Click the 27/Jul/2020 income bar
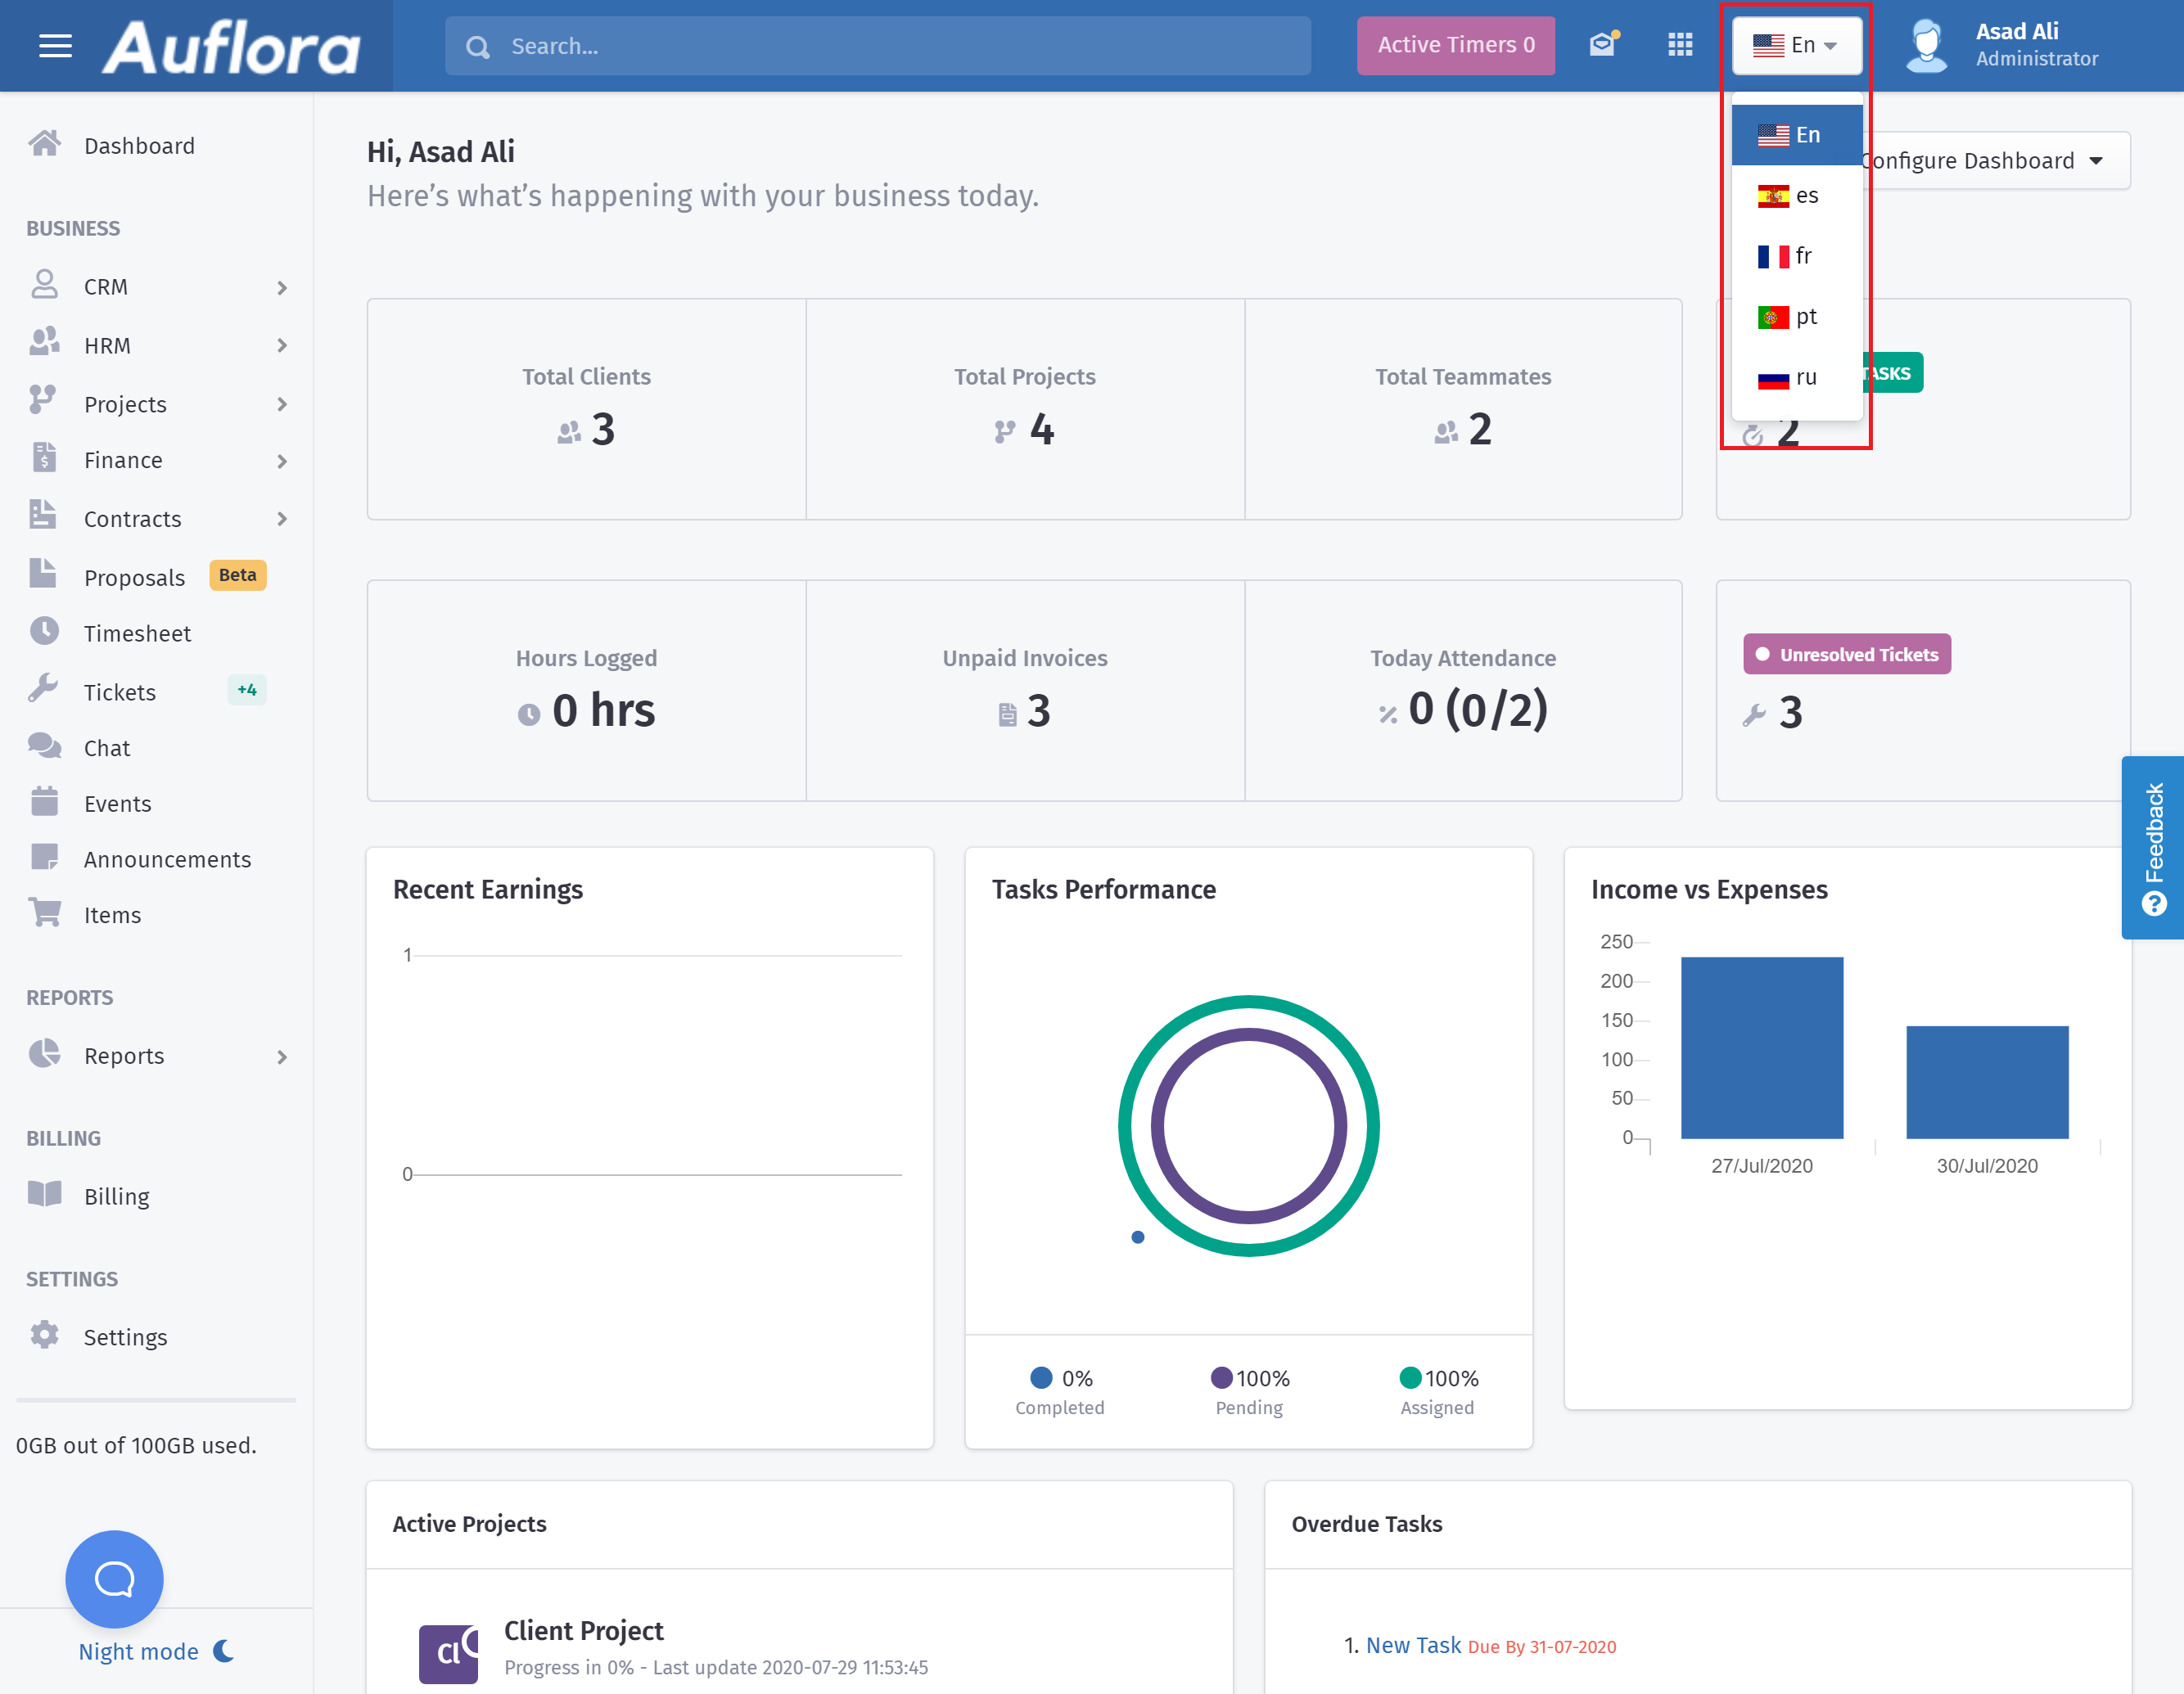Screen dimensions: 2184x1694 [x=1762, y=1047]
